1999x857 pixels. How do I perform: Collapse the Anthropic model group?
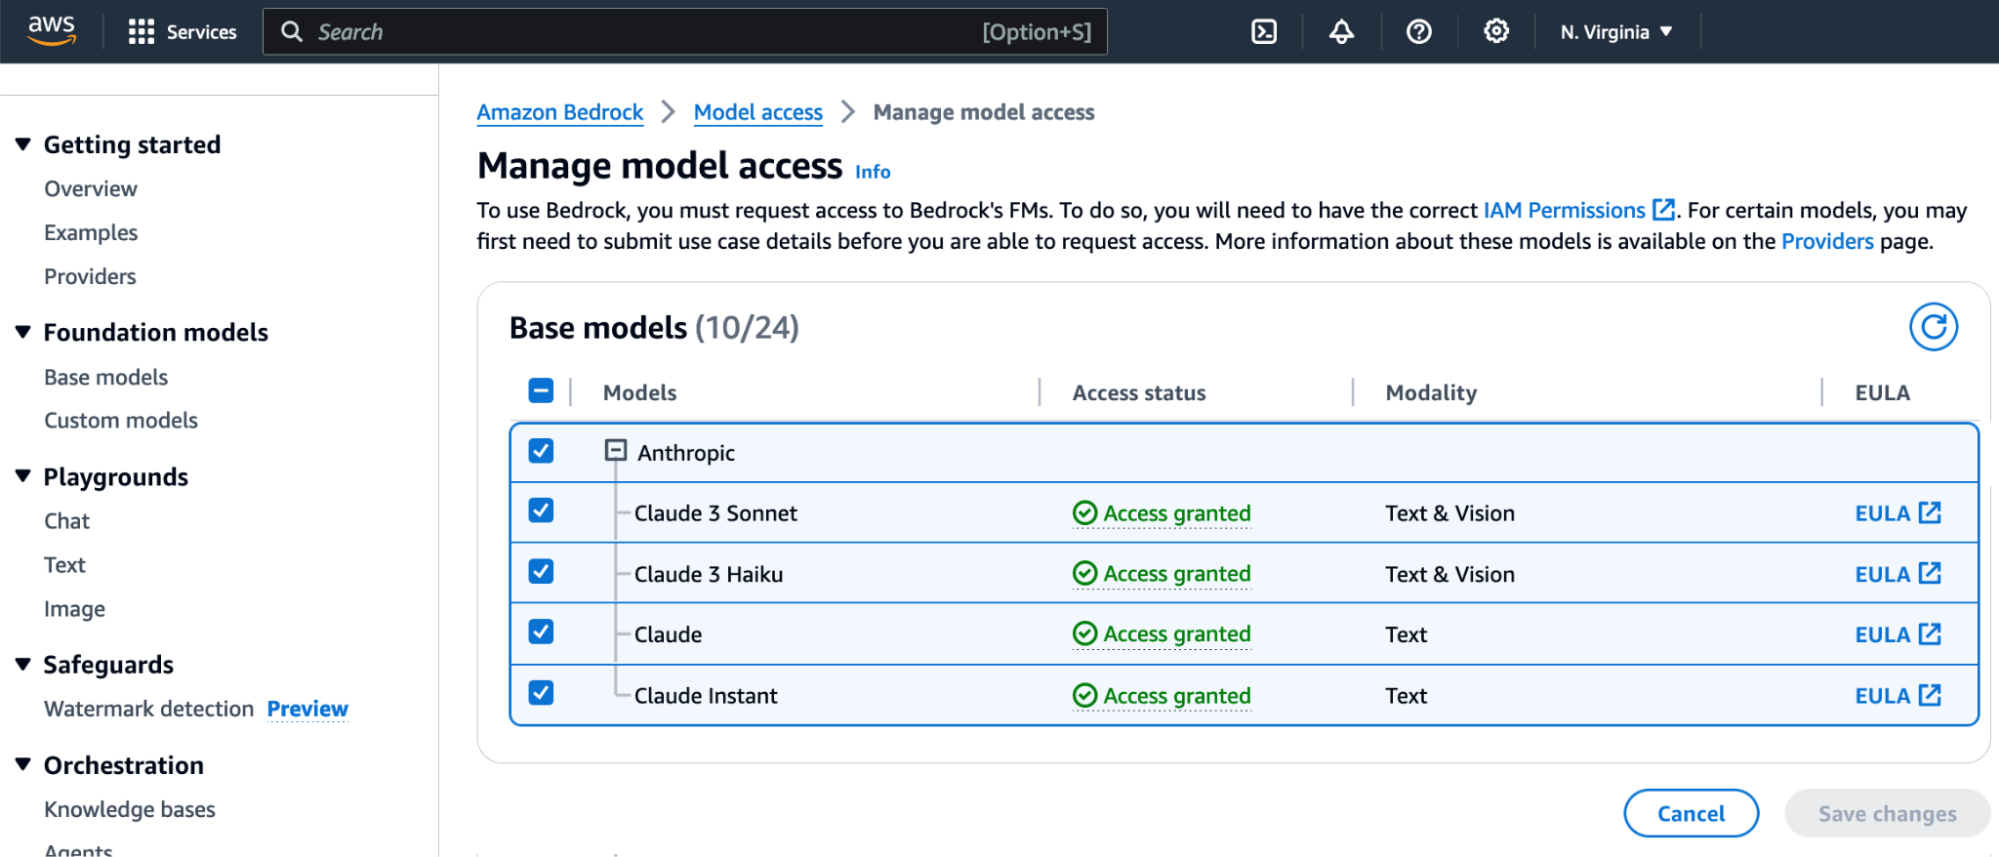click(615, 451)
